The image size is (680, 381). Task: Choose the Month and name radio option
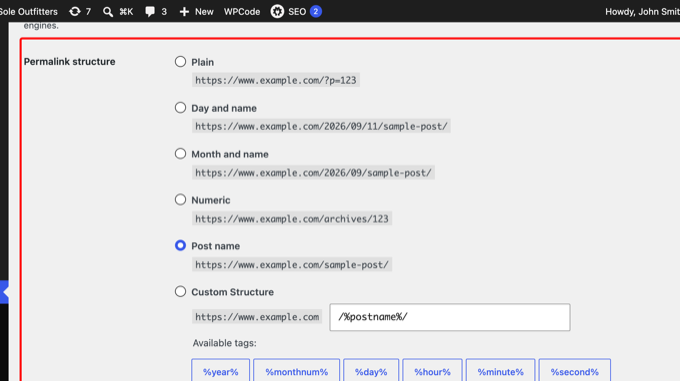[x=180, y=153]
